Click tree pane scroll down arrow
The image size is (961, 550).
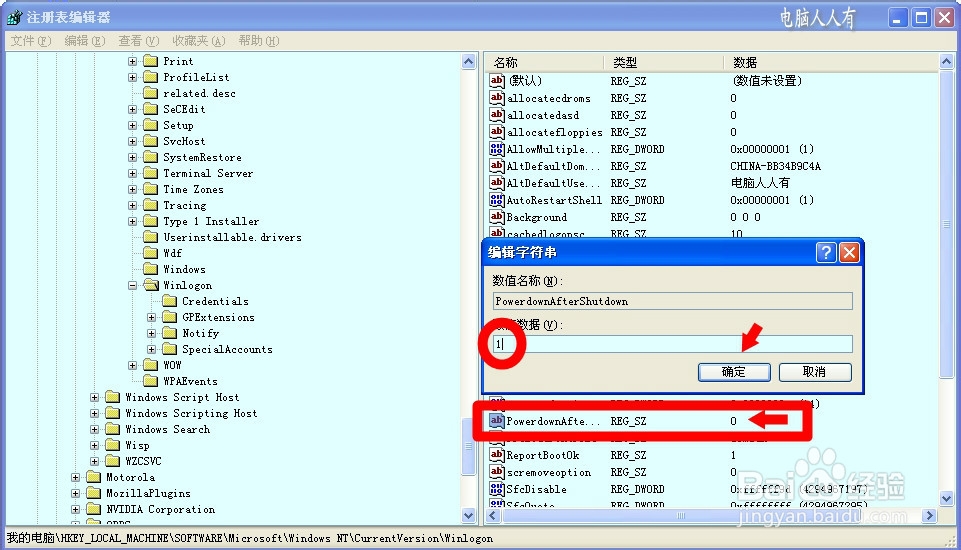469,515
